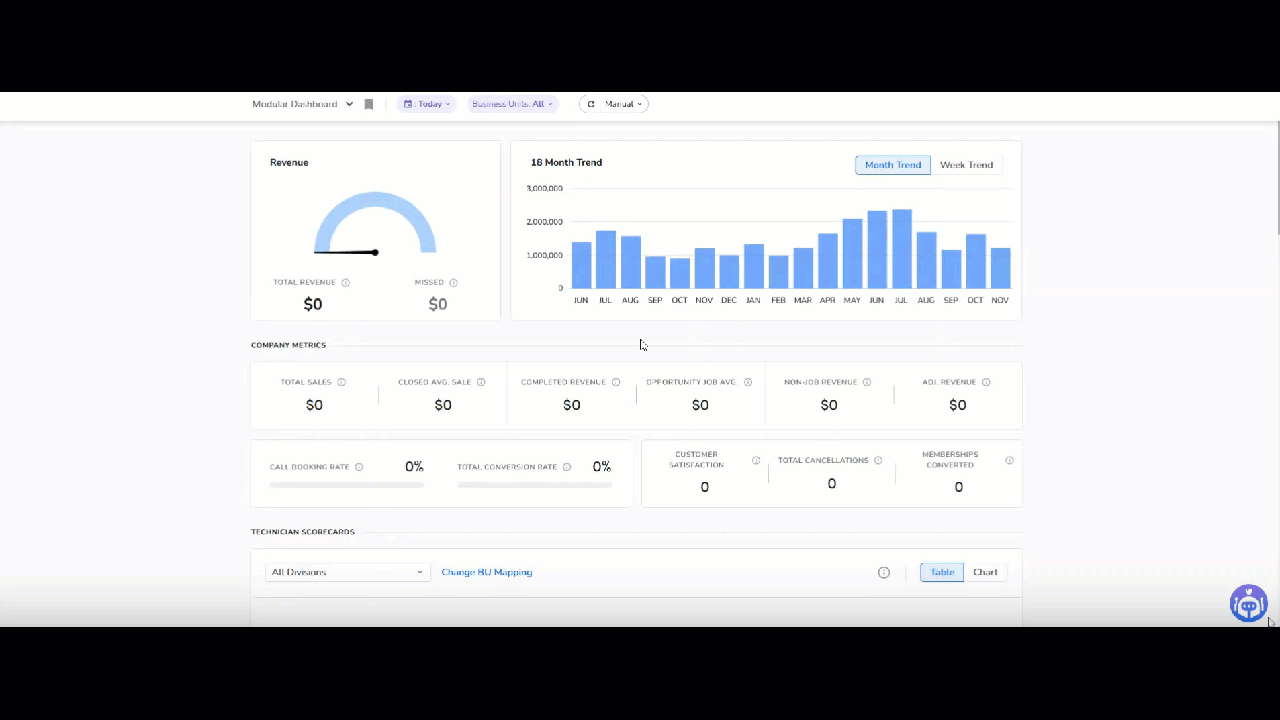Select Table view for scorecards
Screen dimensions: 1280x720
pyautogui.click(x=942, y=573)
